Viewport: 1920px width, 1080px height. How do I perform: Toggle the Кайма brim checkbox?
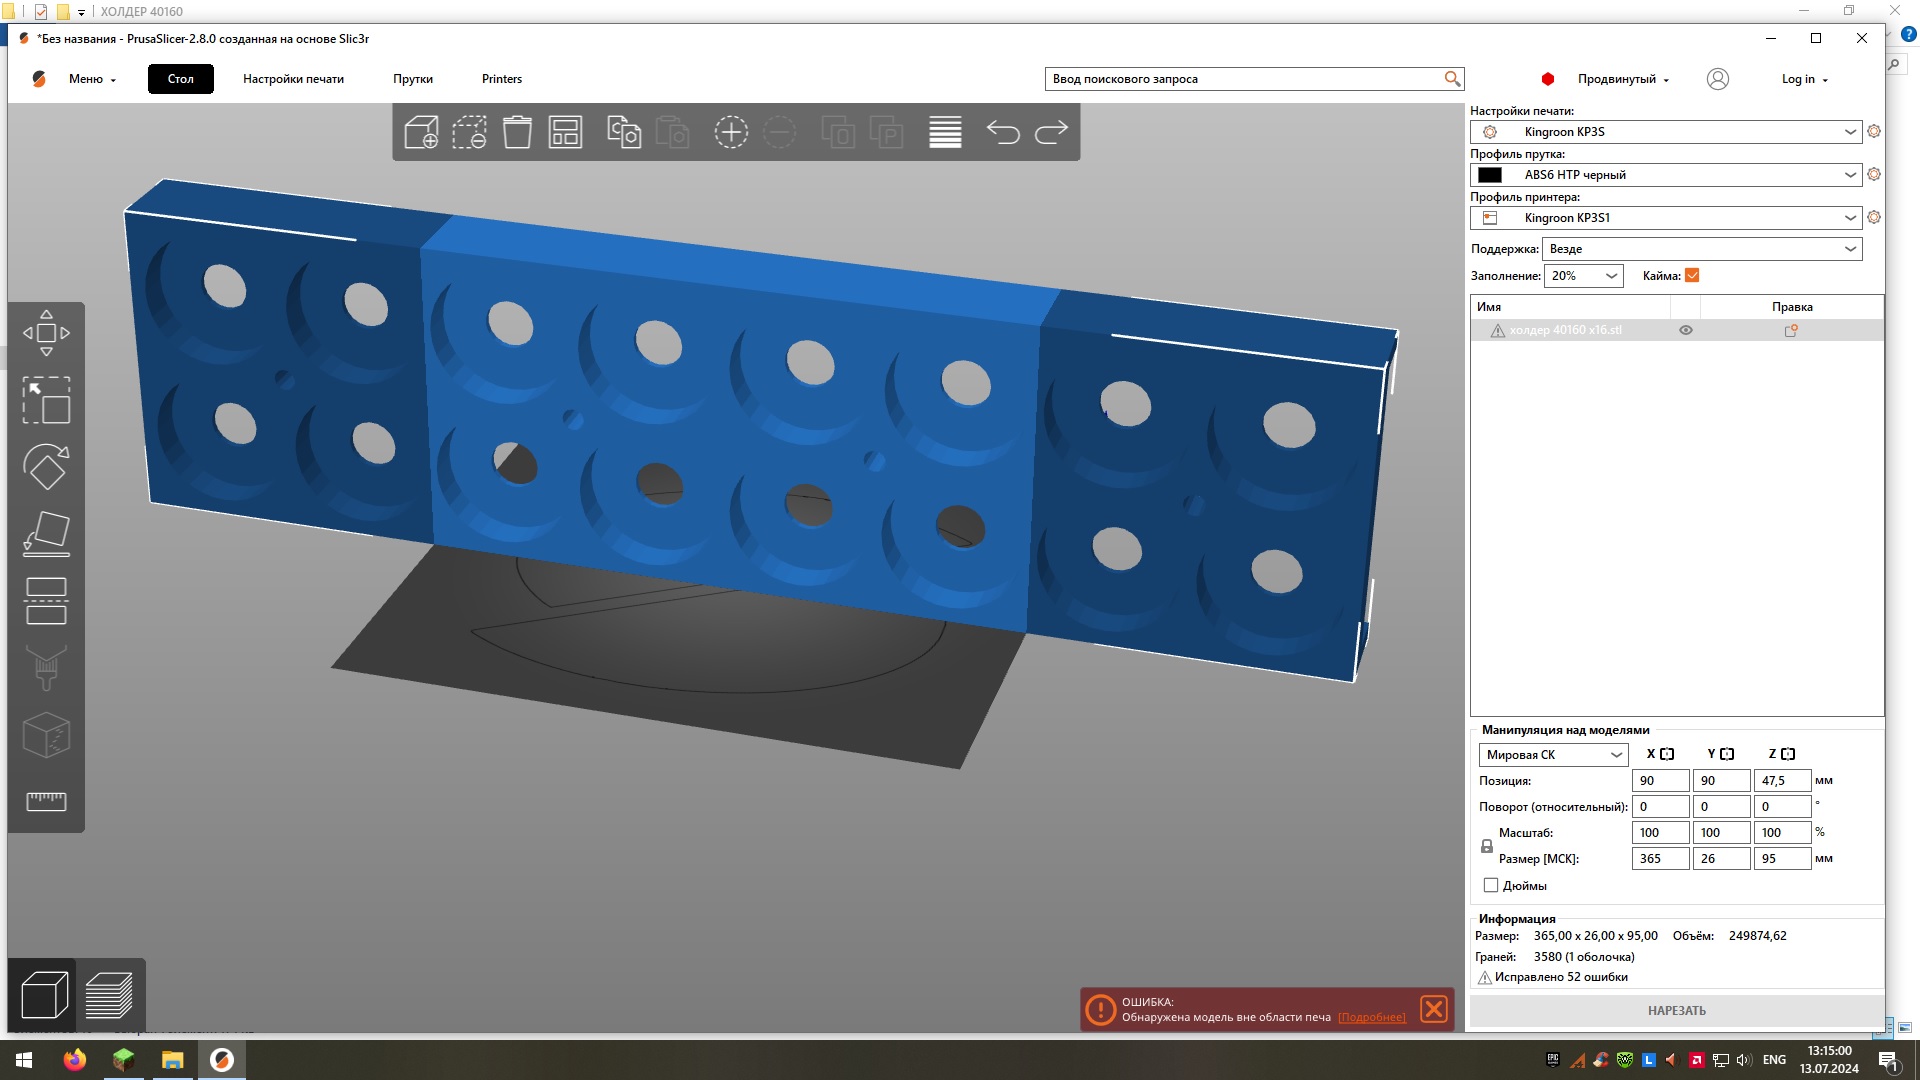point(1692,276)
